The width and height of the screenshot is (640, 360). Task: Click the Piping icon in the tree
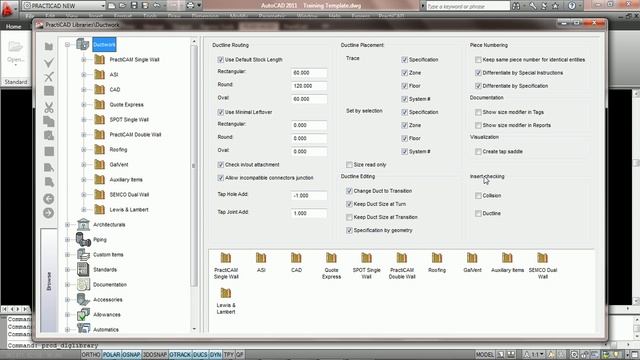[83, 240]
